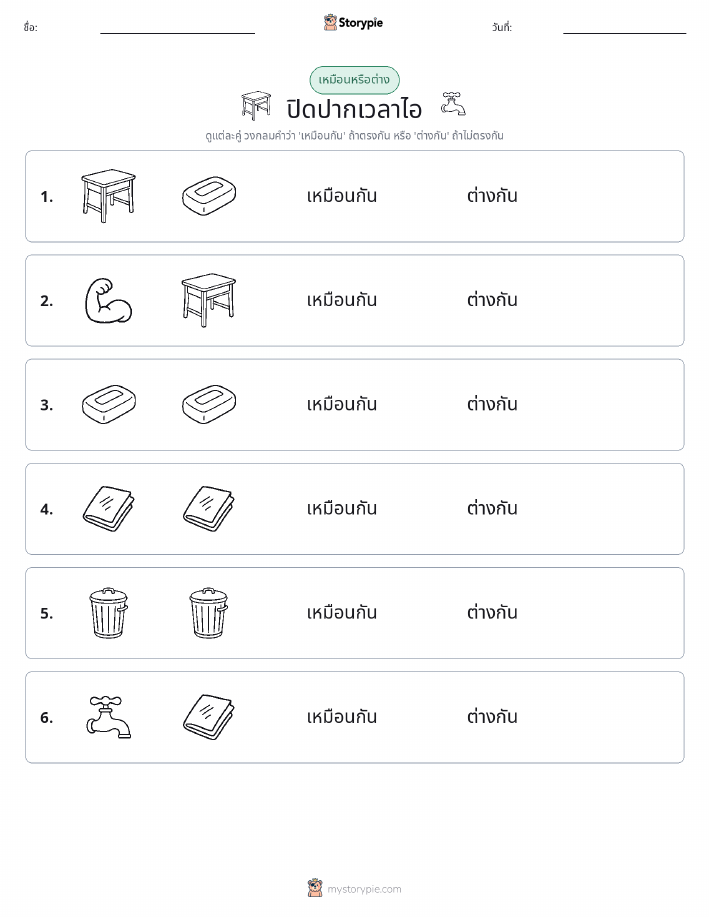The image size is (709, 917).
Task: Click the folded towel in row 6
Action: [209, 717]
